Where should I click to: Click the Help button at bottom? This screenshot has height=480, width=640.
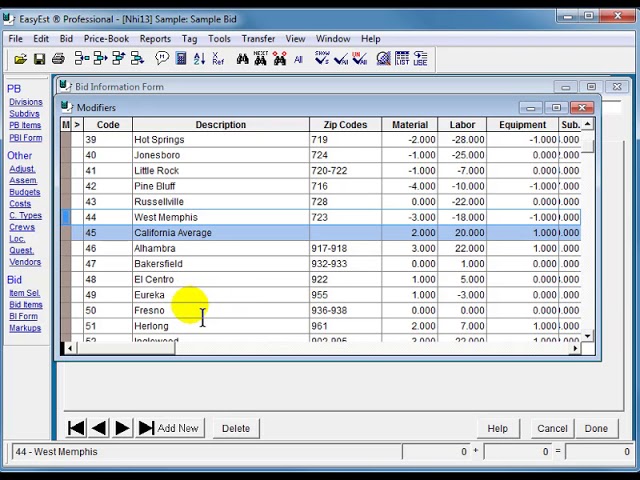(498, 429)
